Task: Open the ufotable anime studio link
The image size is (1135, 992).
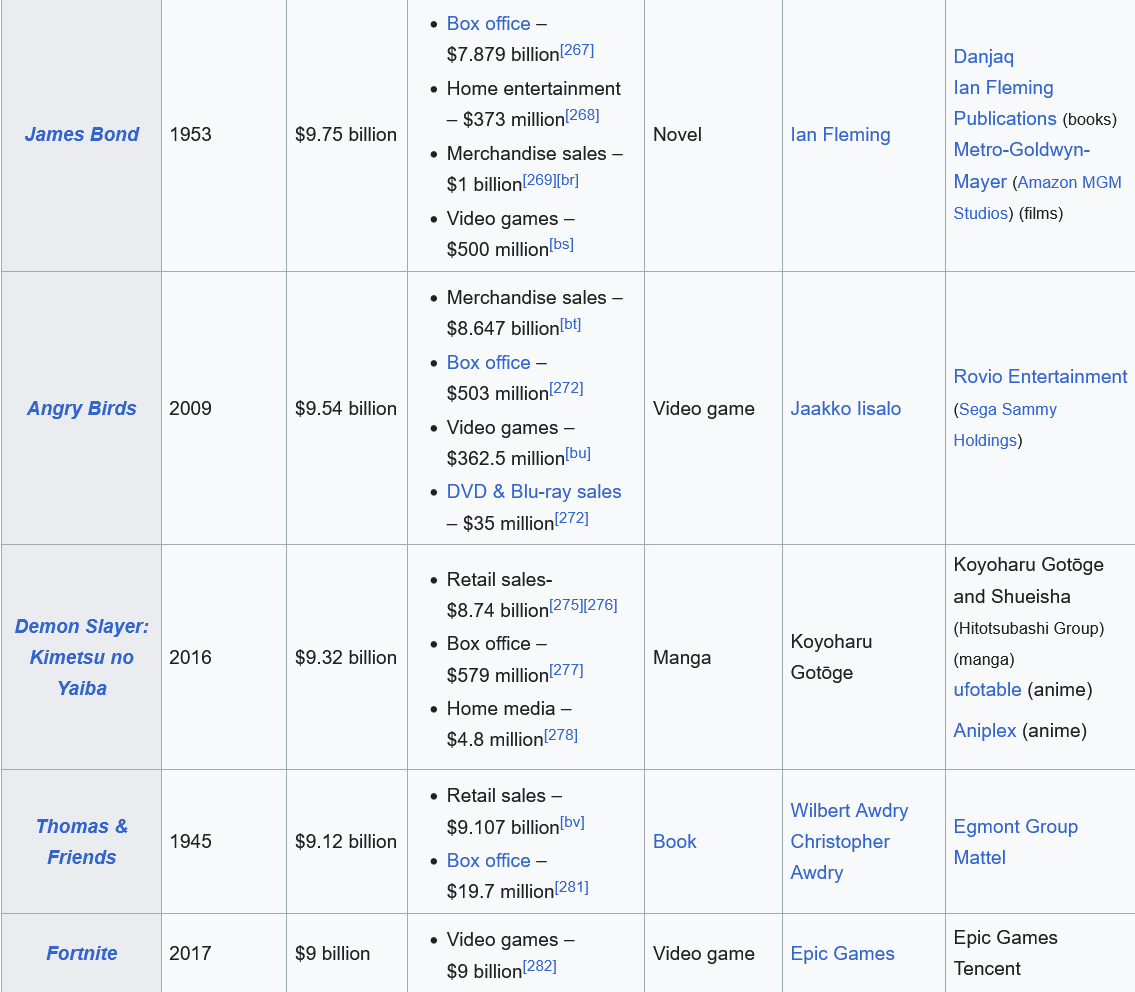Action: 987,689
